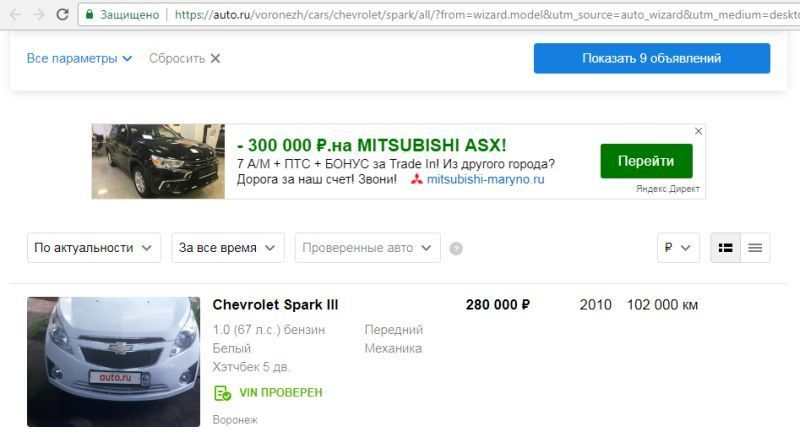Screen dimensions: 800x438
Task: Reset filters with Сбросить cross
Action: tap(215, 58)
